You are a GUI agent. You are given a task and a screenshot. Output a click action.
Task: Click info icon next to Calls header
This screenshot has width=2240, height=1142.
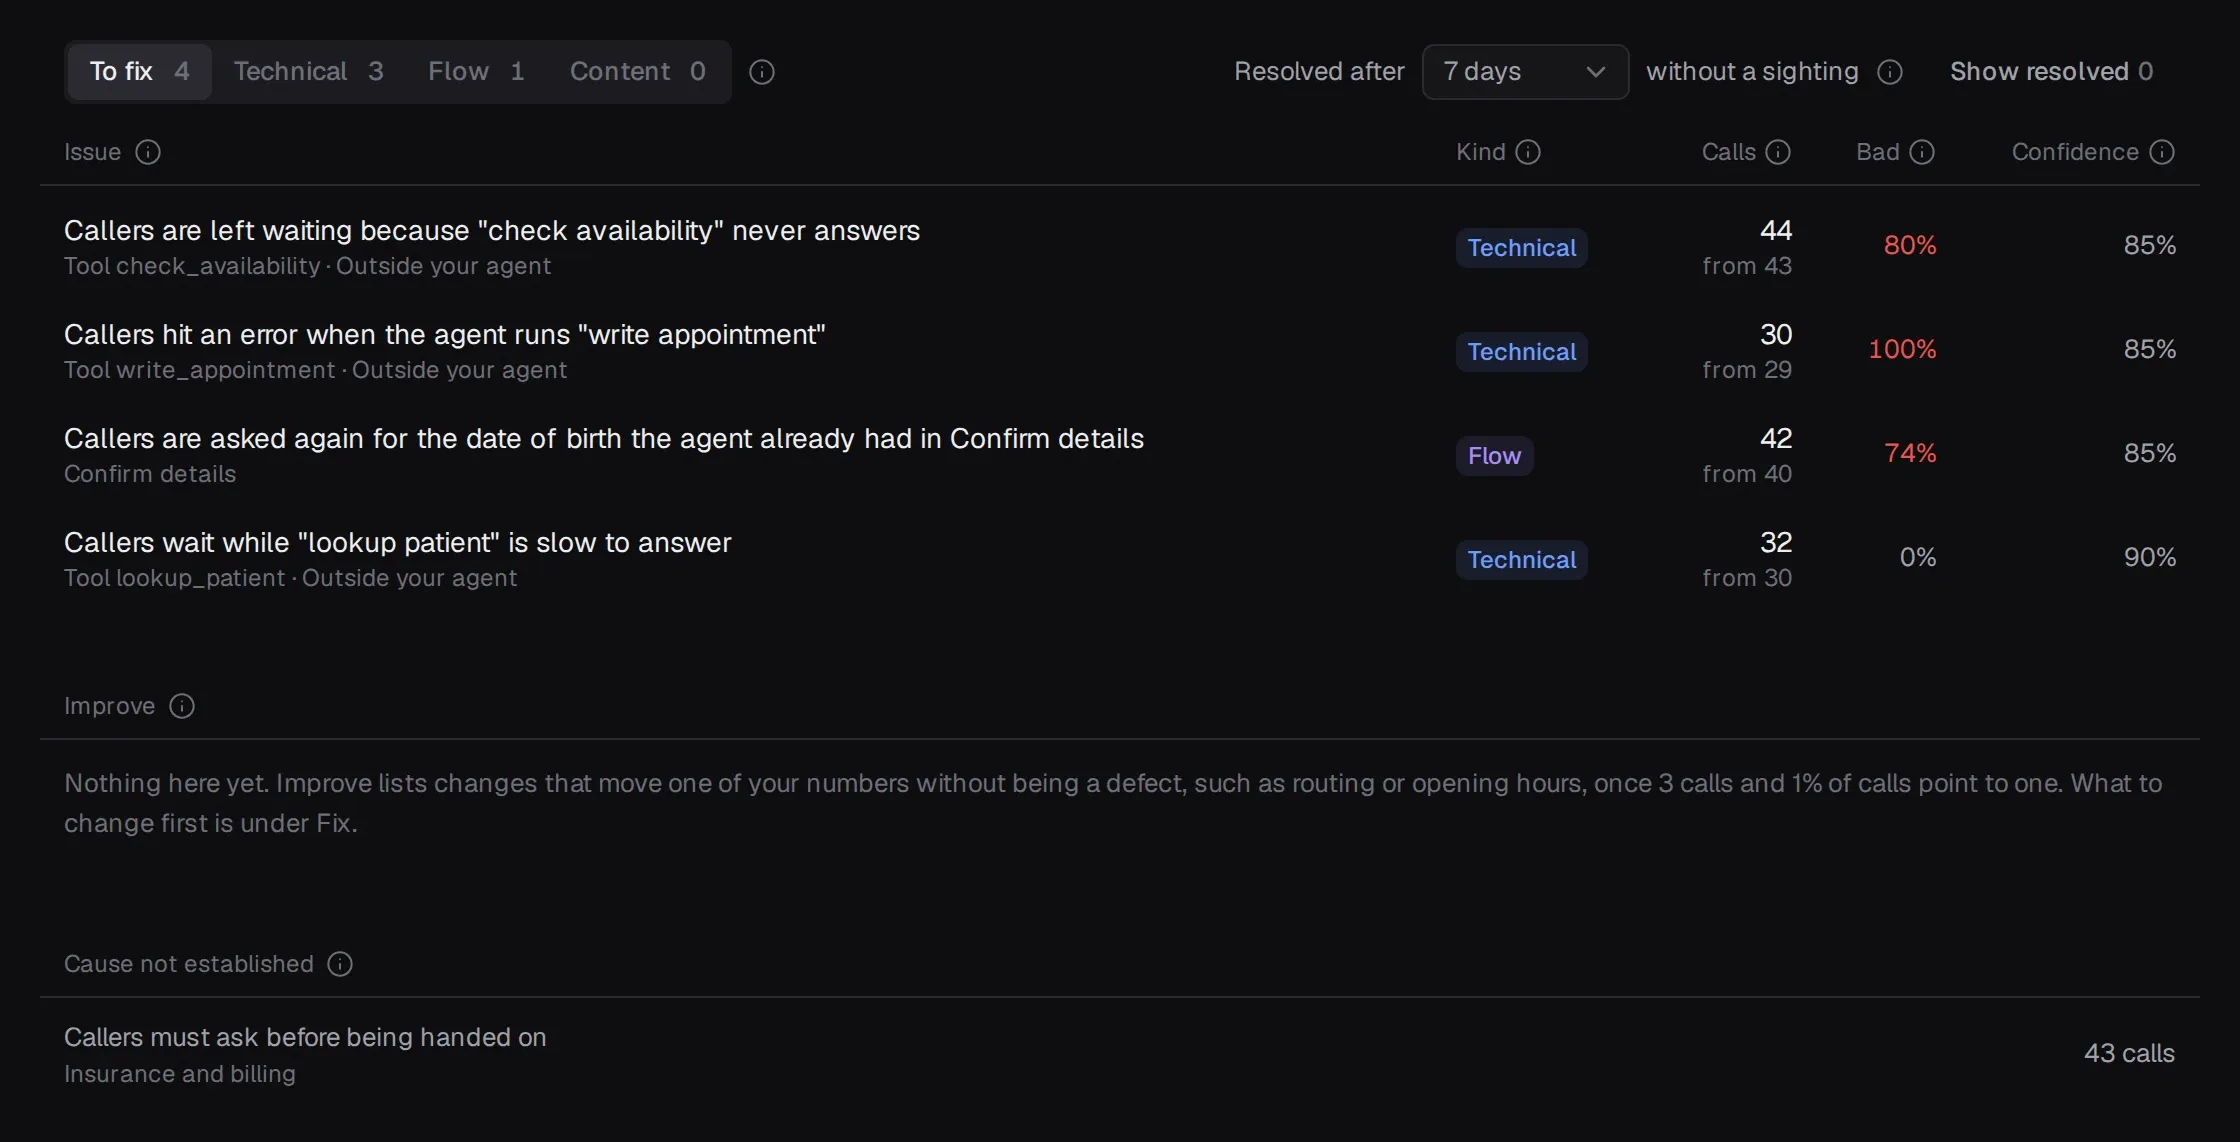tap(1778, 152)
